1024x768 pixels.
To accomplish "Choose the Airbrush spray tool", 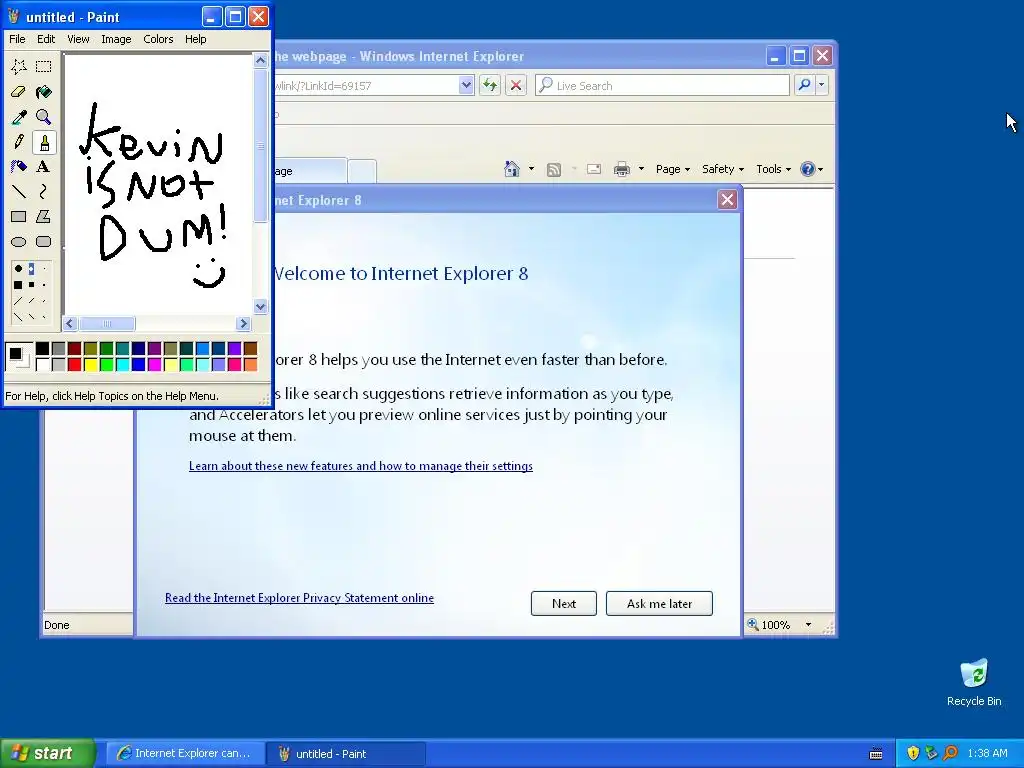I will (x=19, y=167).
